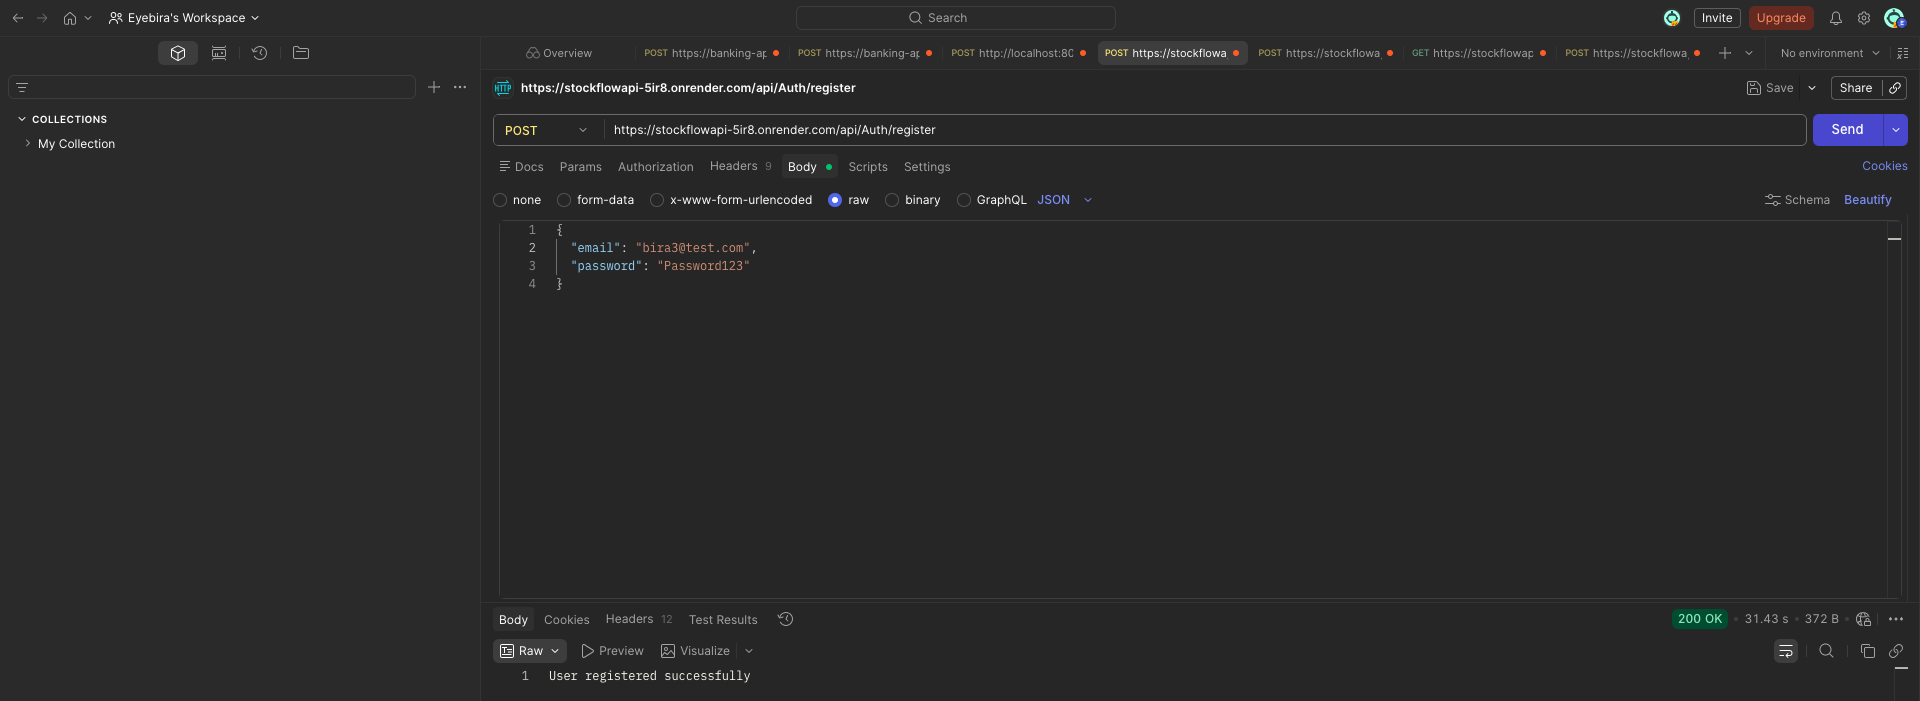Collapse the COLLECTIONS section

22,119
